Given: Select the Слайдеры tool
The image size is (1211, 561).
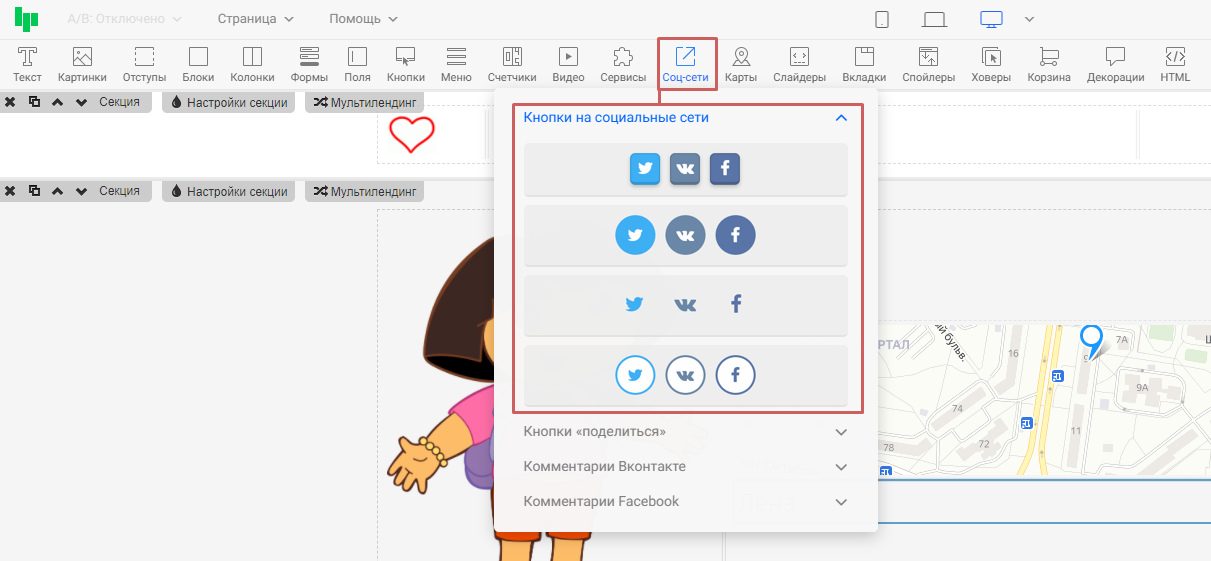Looking at the screenshot, I should point(799,65).
